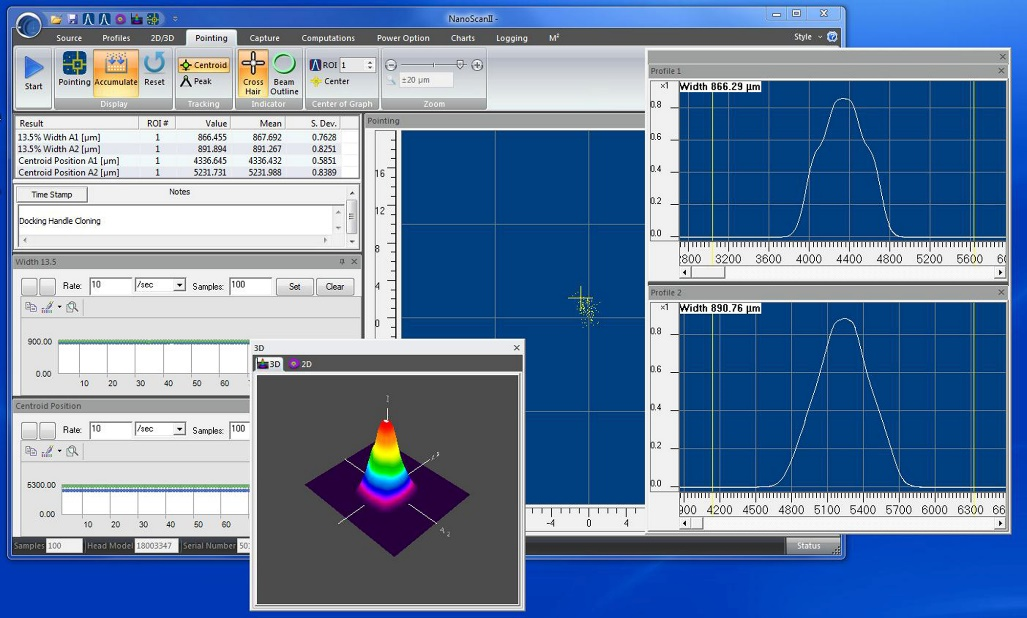Open the Charts ribbon tab
This screenshot has width=1027, height=618.
pos(462,38)
